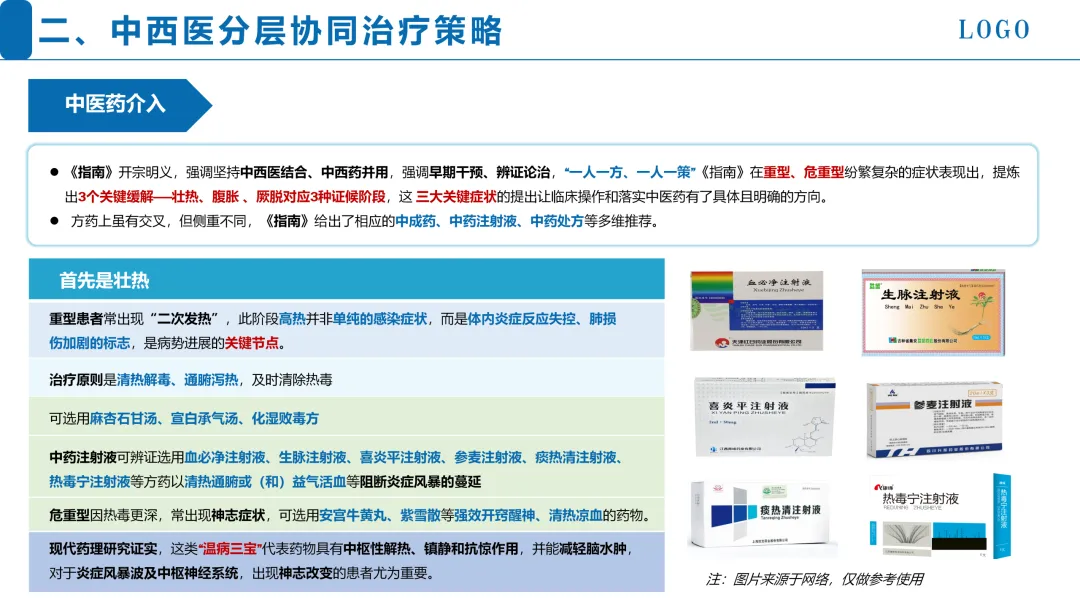Screen dimensions: 1080x608
Task: Select the 参麦注射液 product image
Action: click(934, 419)
